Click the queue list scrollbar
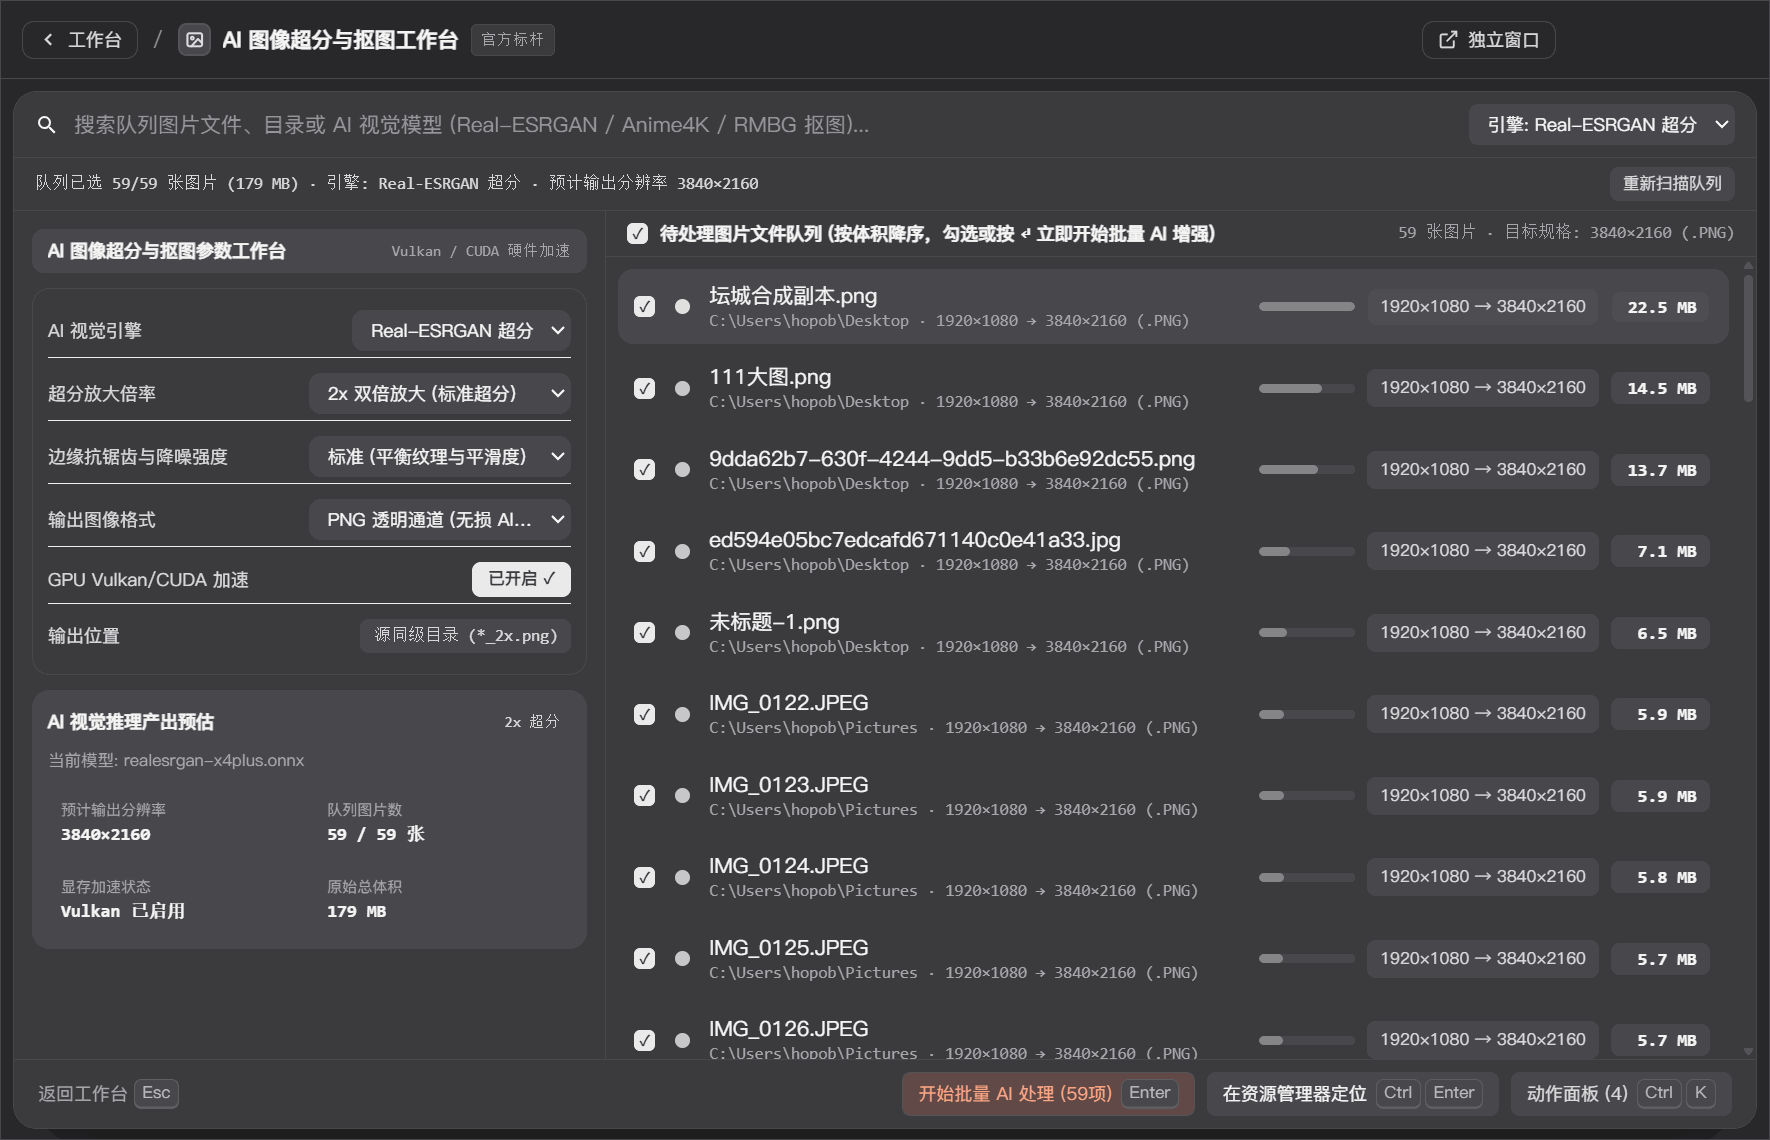1770x1140 pixels. (1748, 338)
